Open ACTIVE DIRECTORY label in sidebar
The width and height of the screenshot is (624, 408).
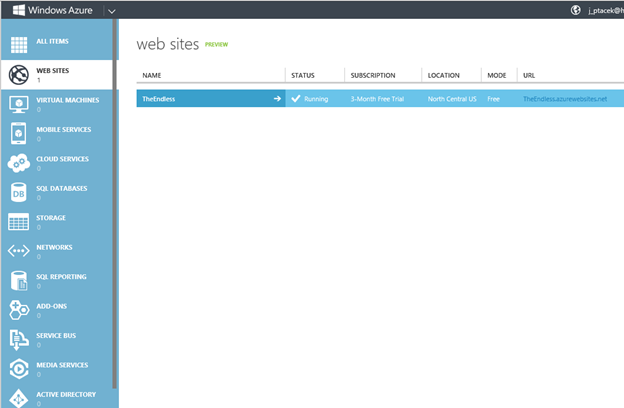66,394
